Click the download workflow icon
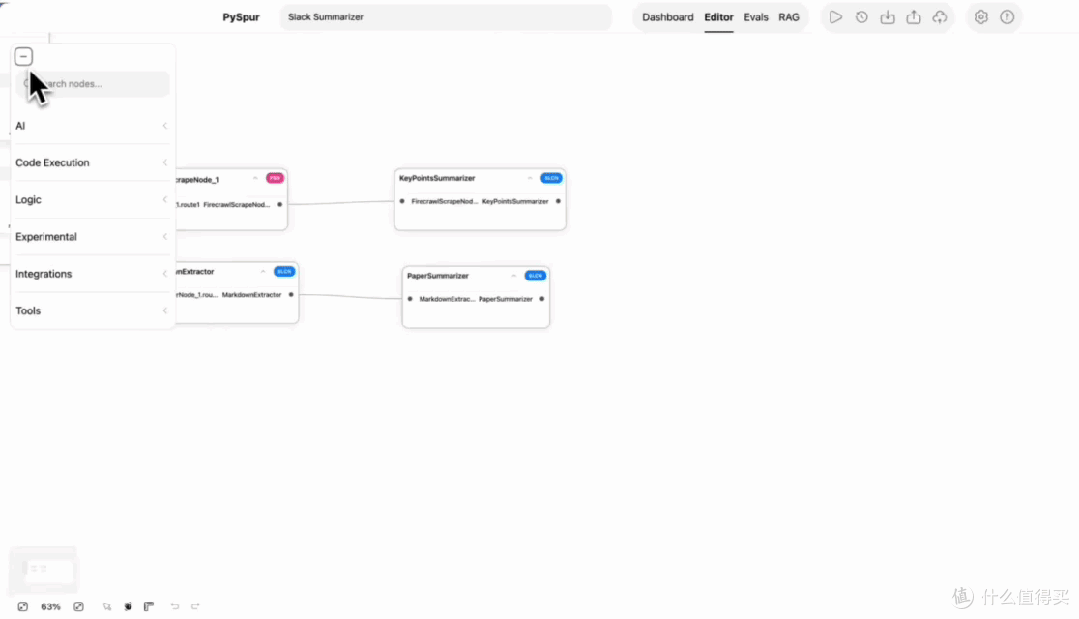Viewport: 1079px width, 619px height. (x=888, y=17)
